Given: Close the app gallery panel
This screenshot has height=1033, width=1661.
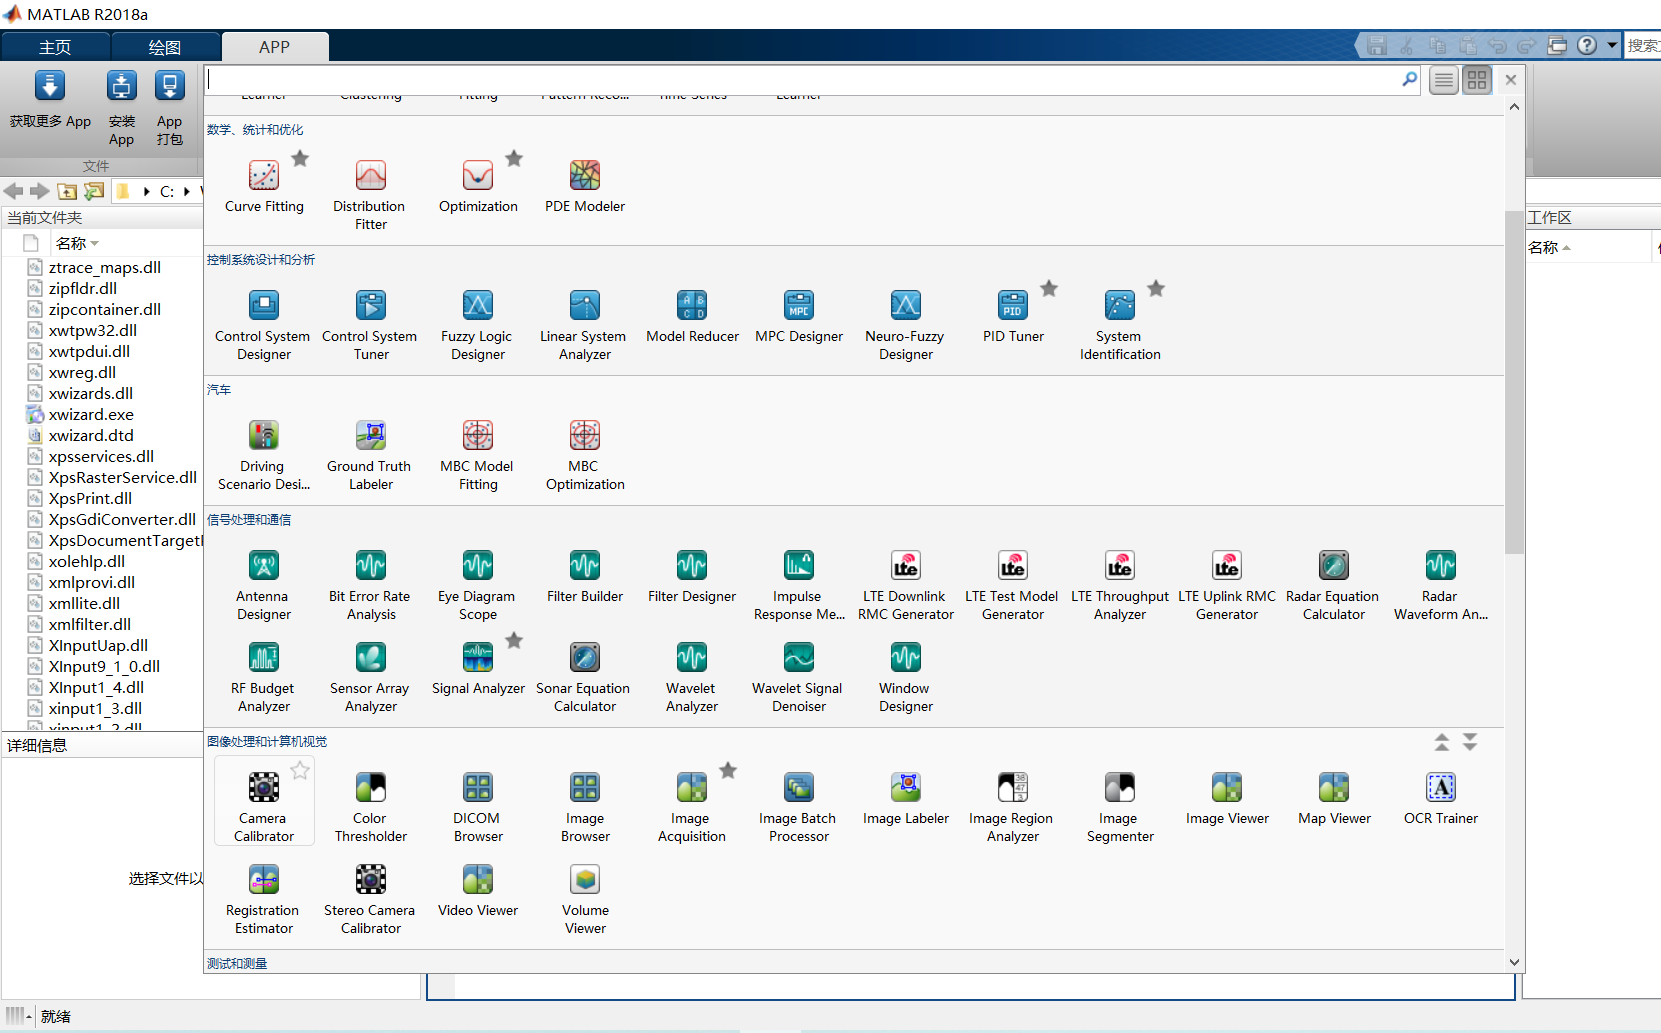Looking at the screenshot, I should [x=1511, y=80].
